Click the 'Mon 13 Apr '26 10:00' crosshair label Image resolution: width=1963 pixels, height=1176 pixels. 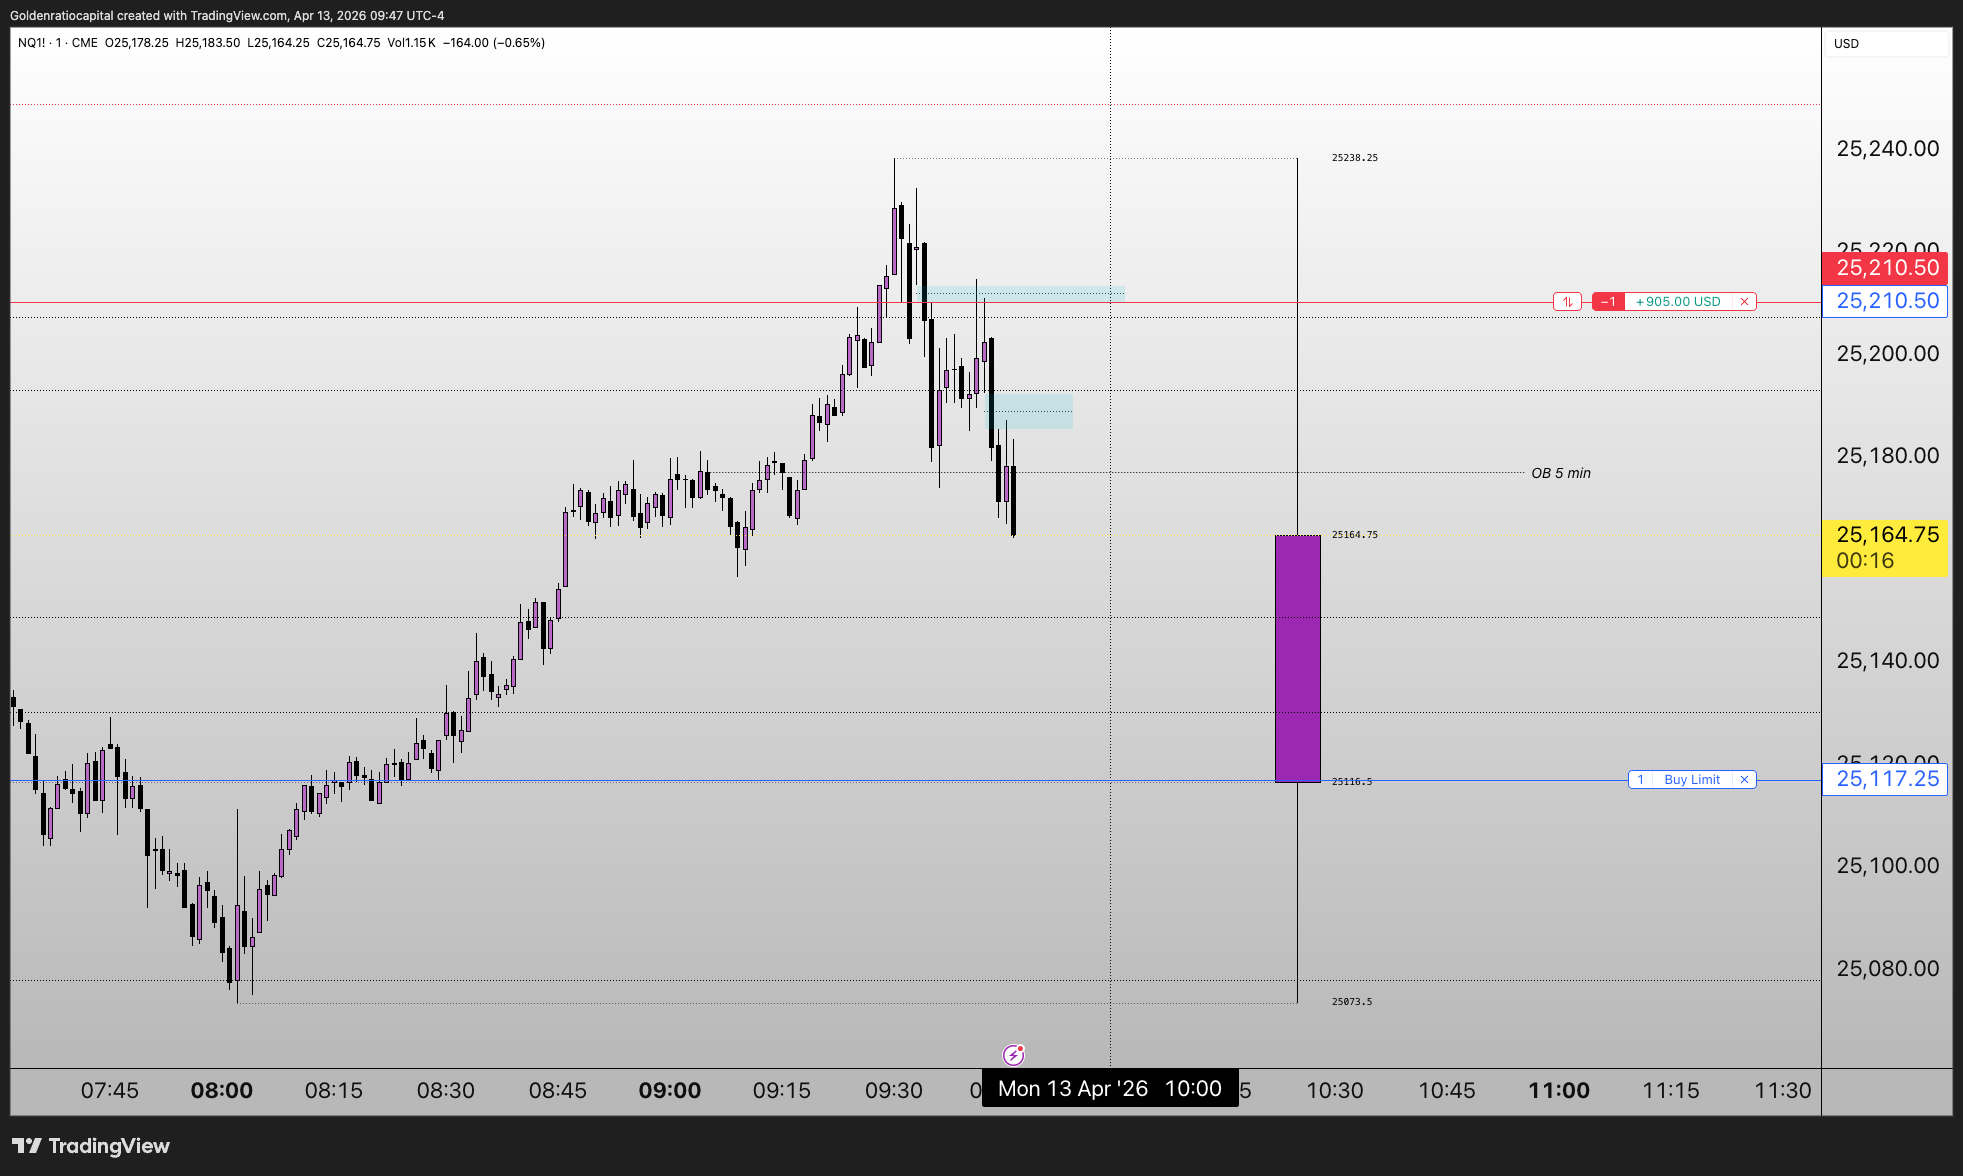click(1109, 1089)
